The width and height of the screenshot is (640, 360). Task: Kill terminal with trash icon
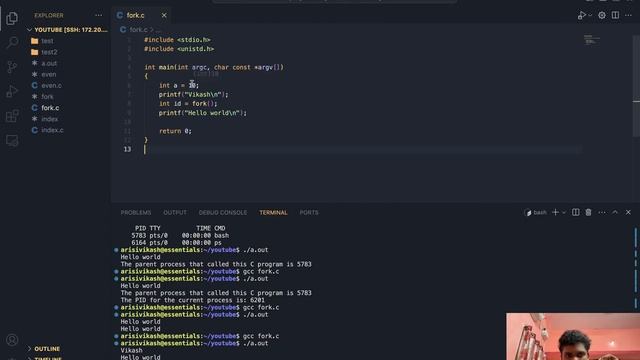pyautogui.click(x=588, y=212)
